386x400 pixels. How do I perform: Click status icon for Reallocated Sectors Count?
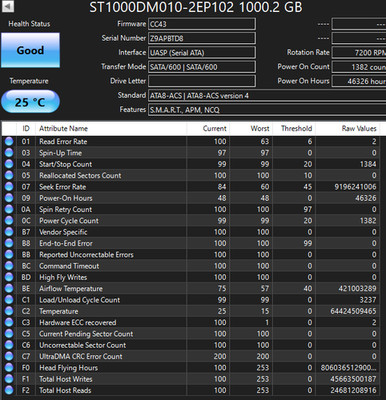point(9,175)
